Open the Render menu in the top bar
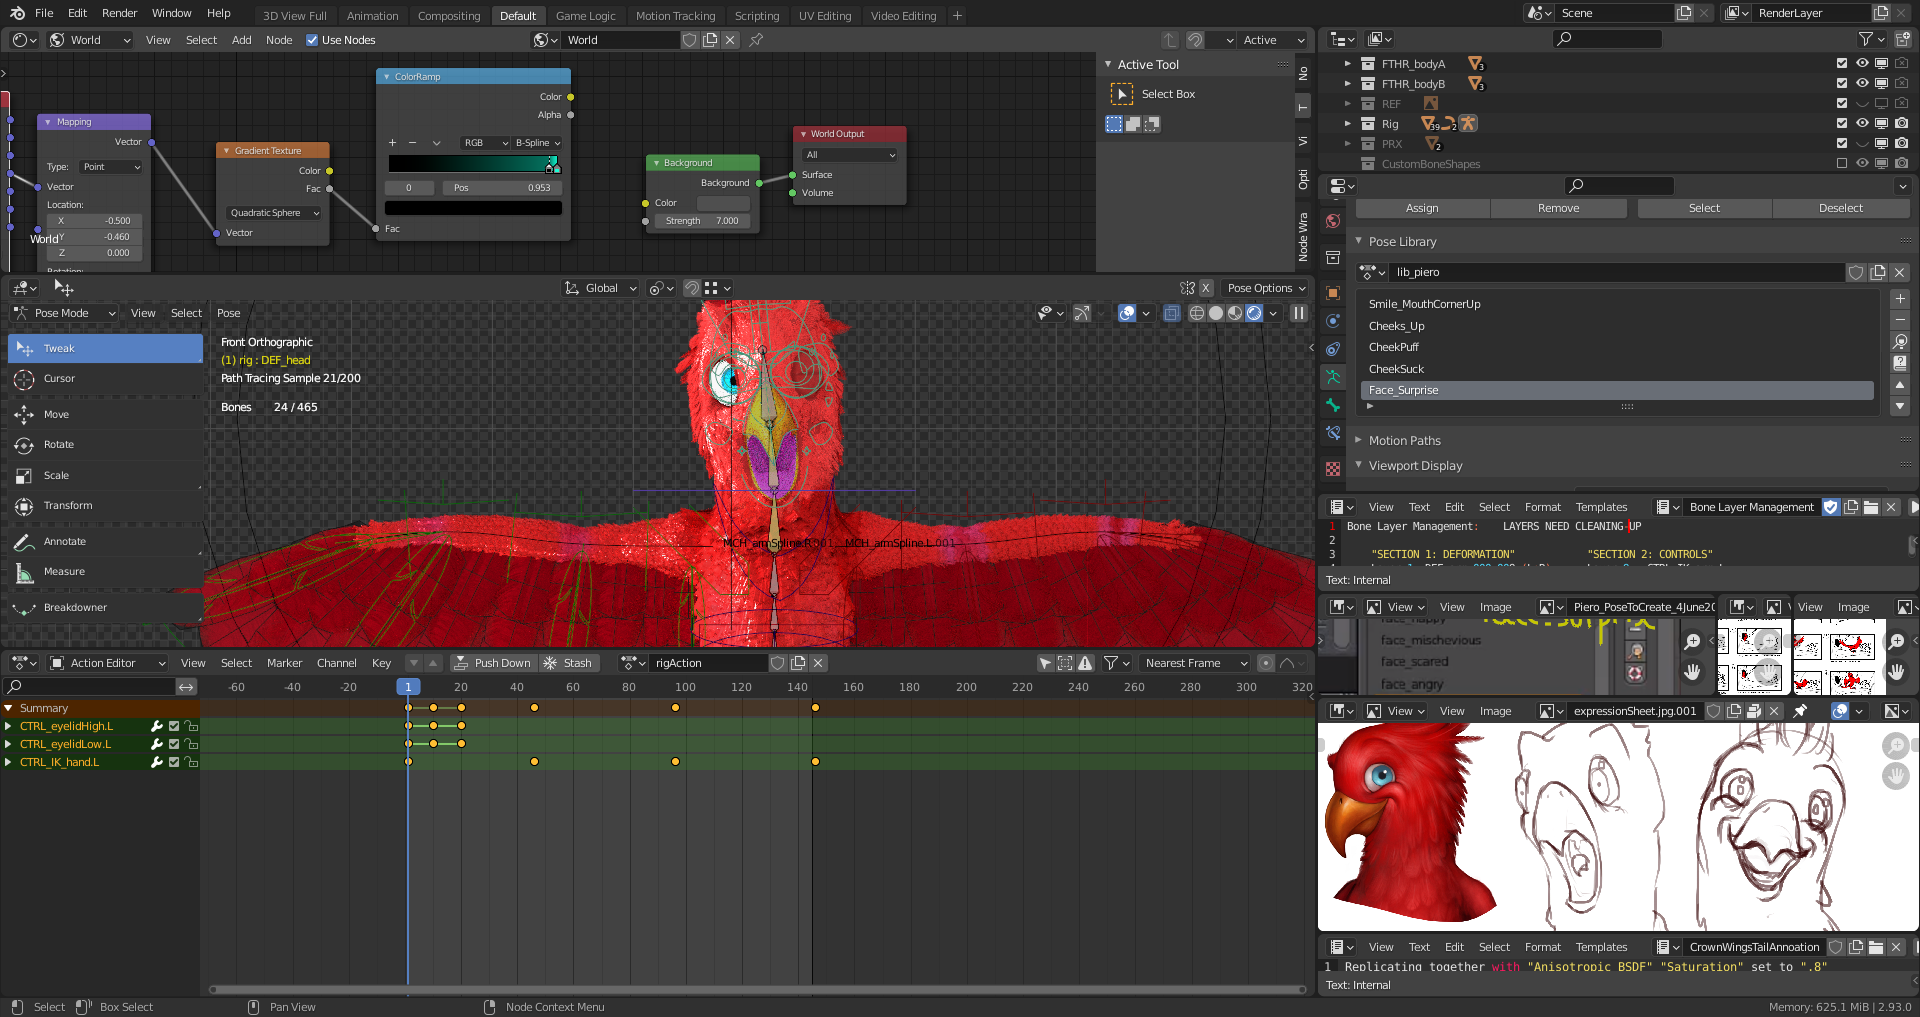The width and height of the screenshot is (1920, 1017). [x=119, y=13]
